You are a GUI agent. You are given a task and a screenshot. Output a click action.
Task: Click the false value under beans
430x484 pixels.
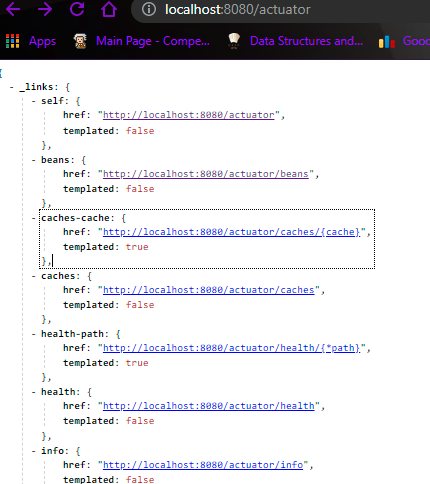pyautogui.click(x=140, y=189)
